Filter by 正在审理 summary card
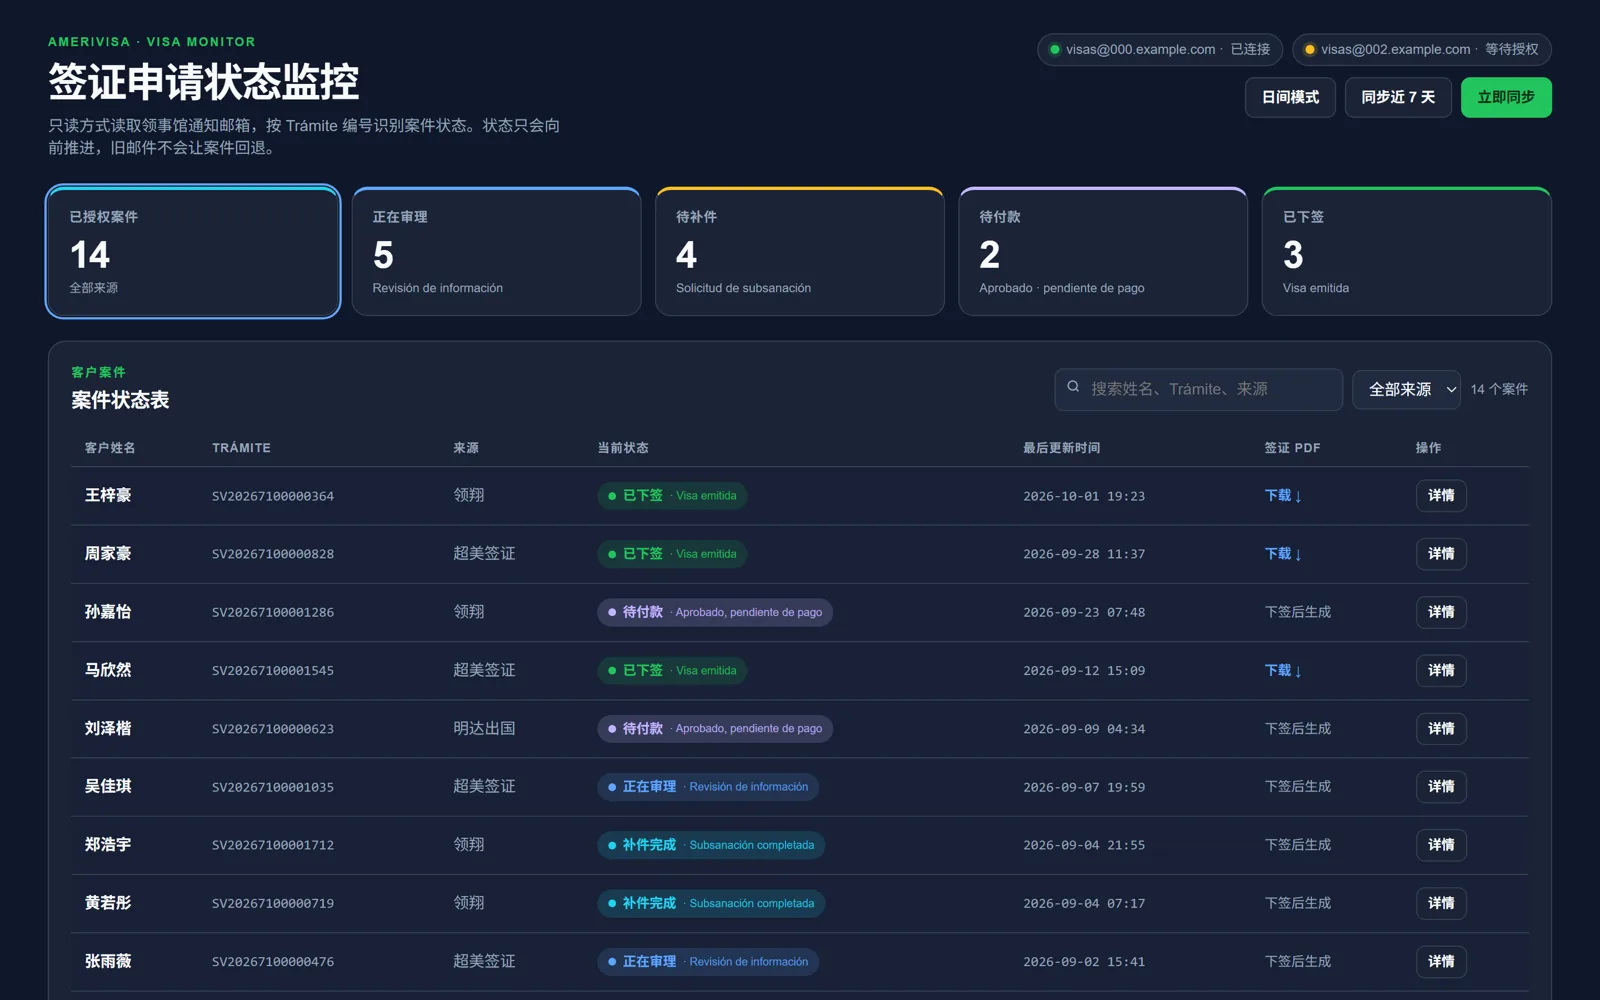 (496, 252)
